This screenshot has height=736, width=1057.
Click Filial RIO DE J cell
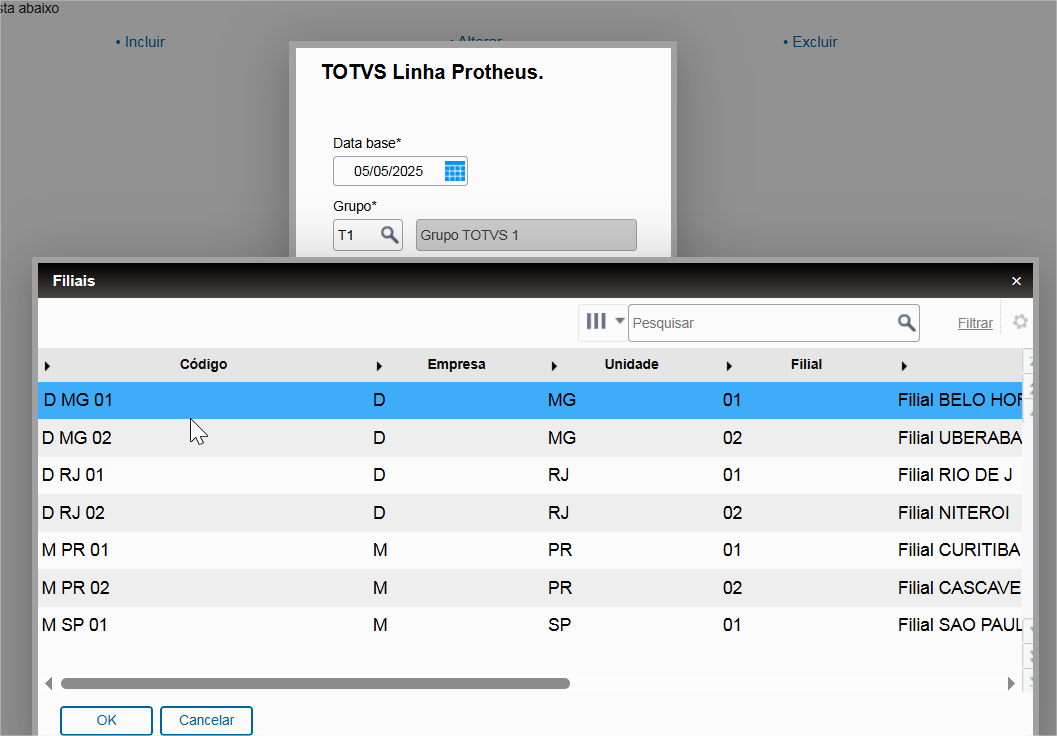955,475
